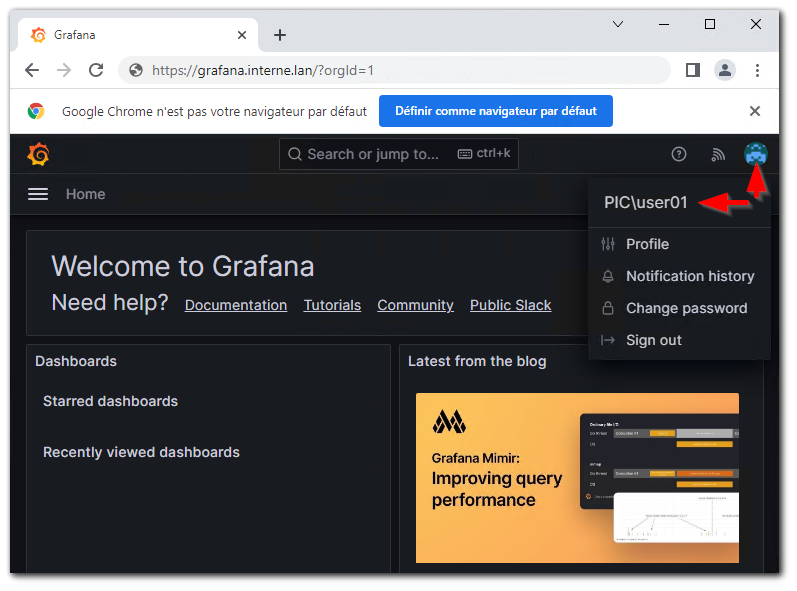797x591 pixels.
Task: Select Profile in user menu
Action: [679, 244]
